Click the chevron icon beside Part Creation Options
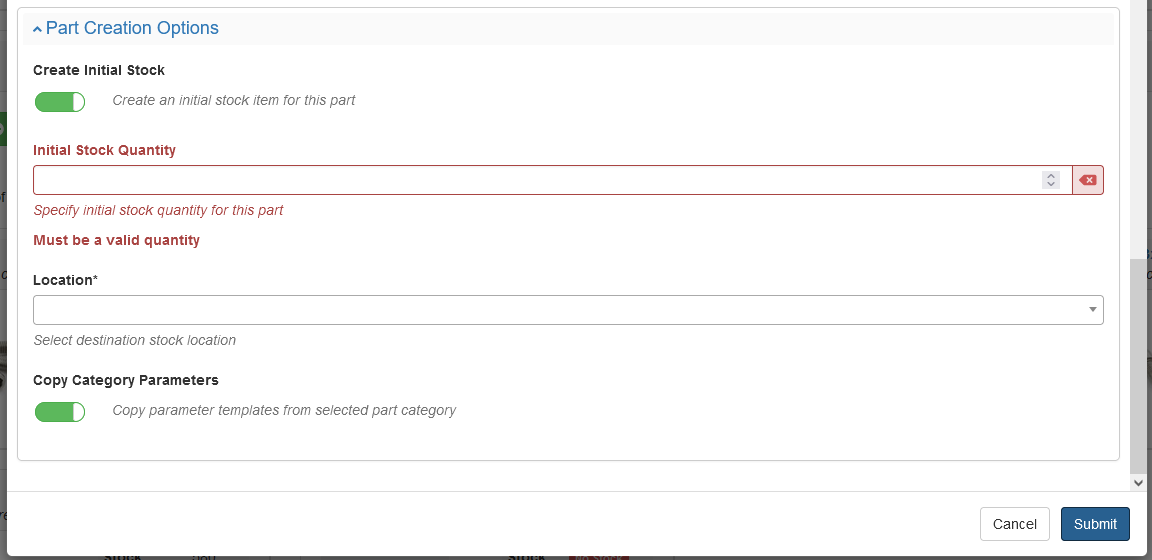Image resolution: width=1152 pixels, height=560 pixels. tap(37, 29)
